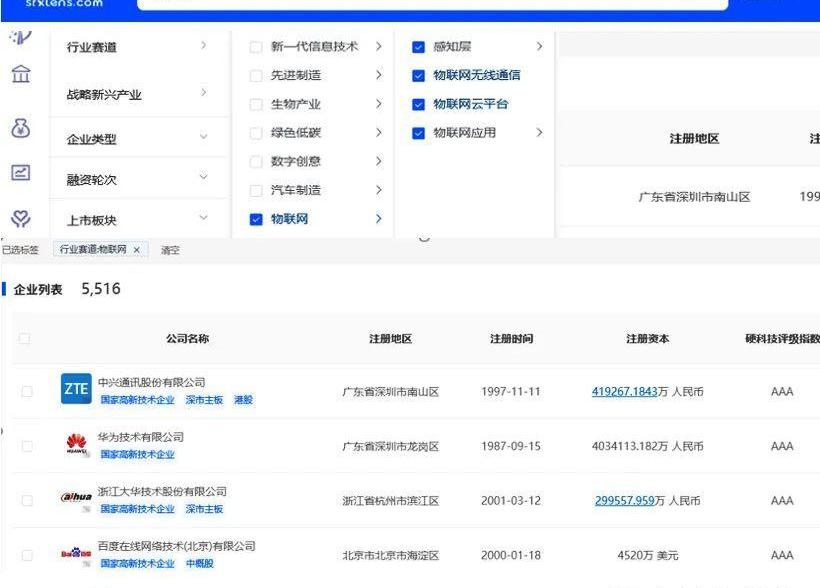The height and width of the screenshot is (588, 820).
Task: Click the 注册资本 column header
Action: 647,339
